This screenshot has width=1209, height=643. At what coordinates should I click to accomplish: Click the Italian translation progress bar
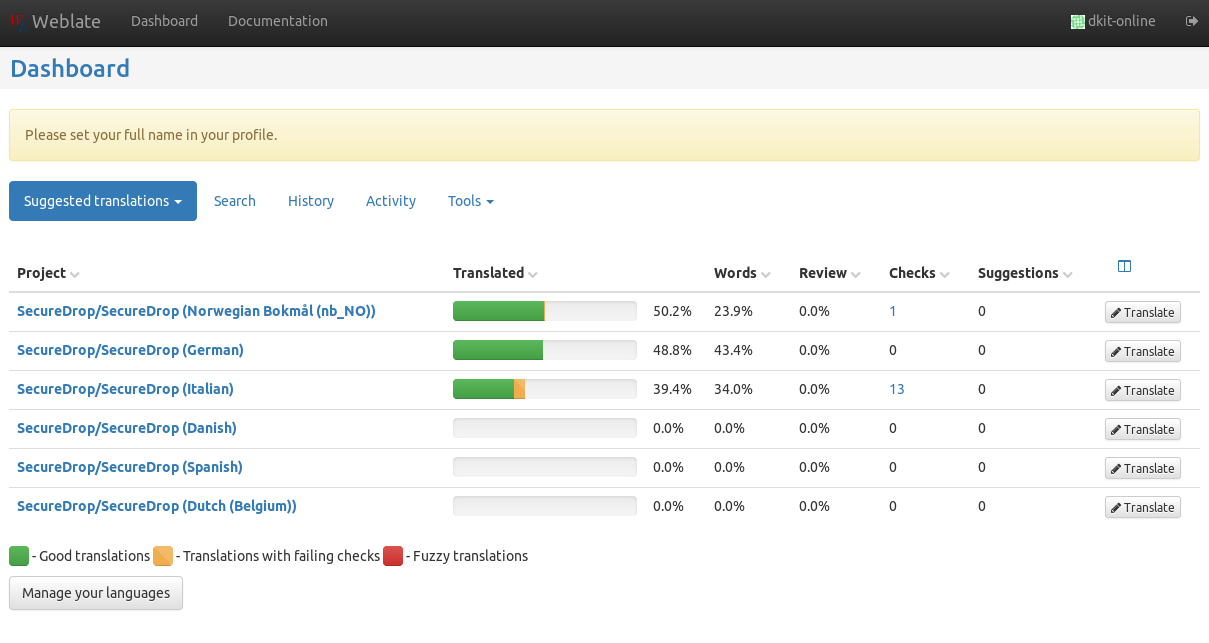tap(545, 389)
